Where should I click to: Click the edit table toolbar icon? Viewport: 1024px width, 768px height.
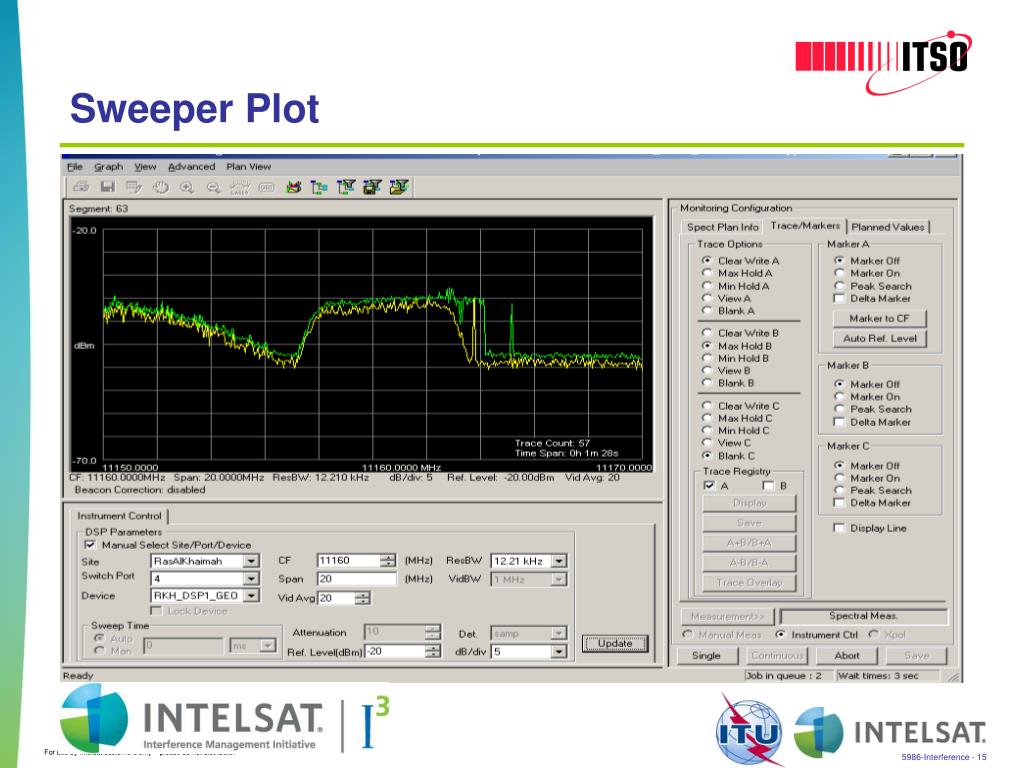point(134,187)
